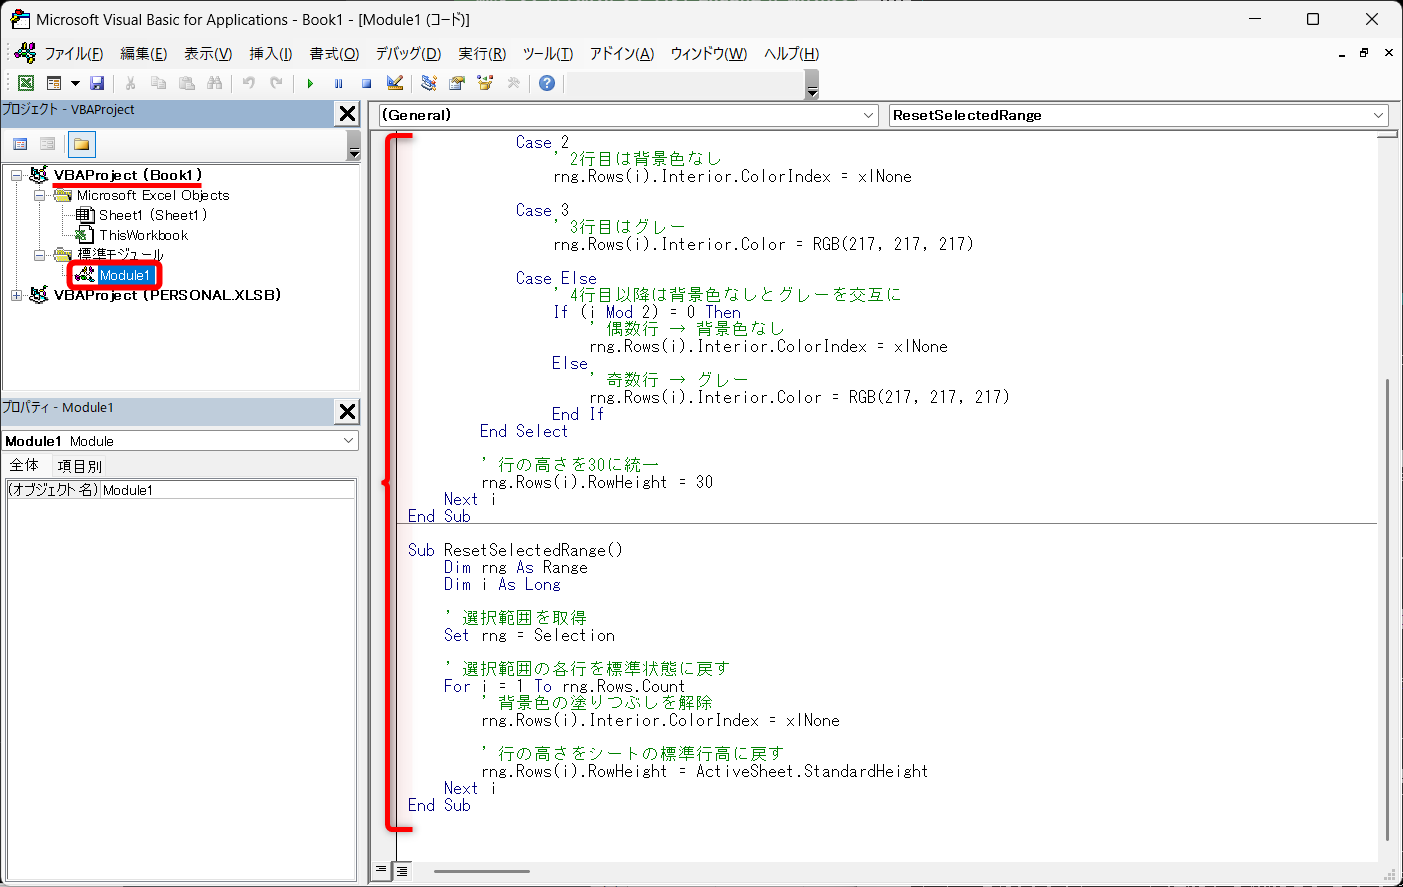The image size is (1403, 887).
Task: Open the 実行 menu
Action: pos(482,54)
